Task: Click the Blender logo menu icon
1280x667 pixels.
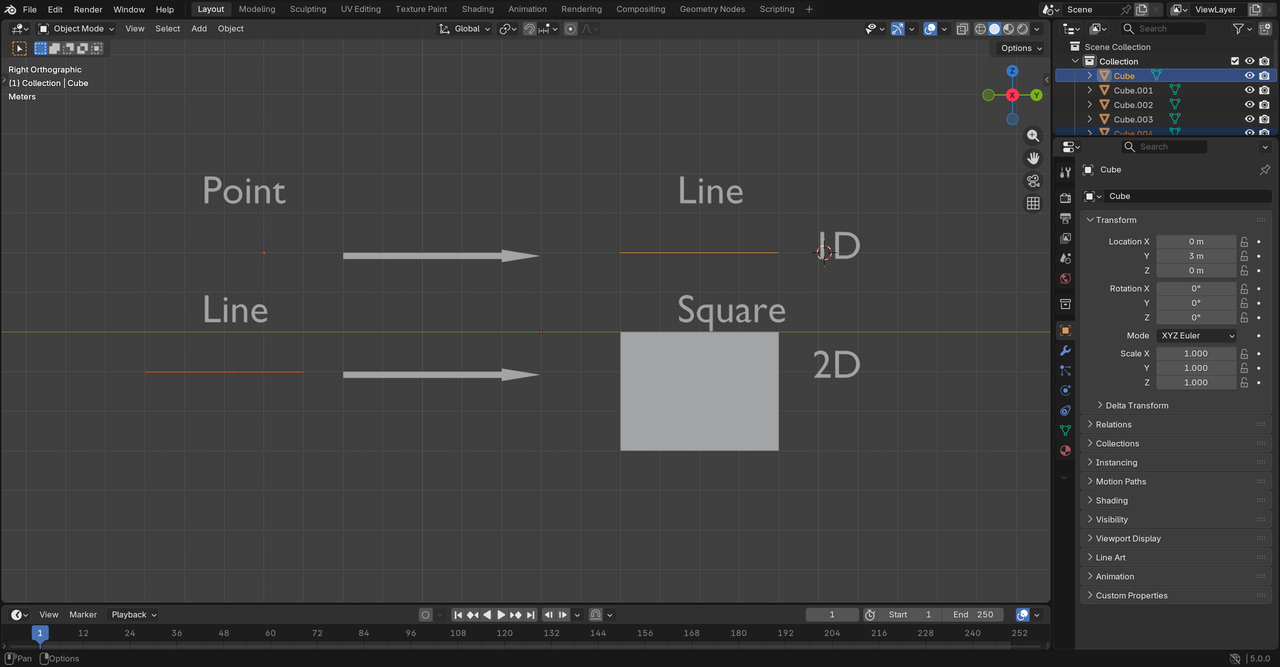Action: pos(10,9)
